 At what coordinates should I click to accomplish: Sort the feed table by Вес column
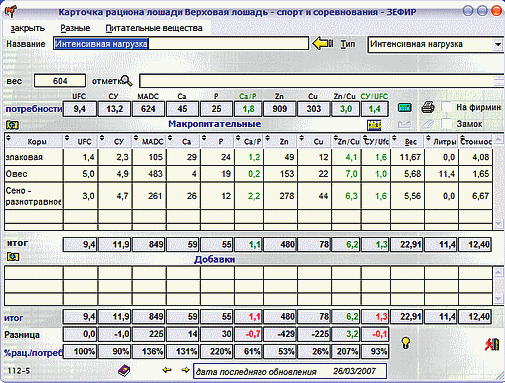pos(407,141)
